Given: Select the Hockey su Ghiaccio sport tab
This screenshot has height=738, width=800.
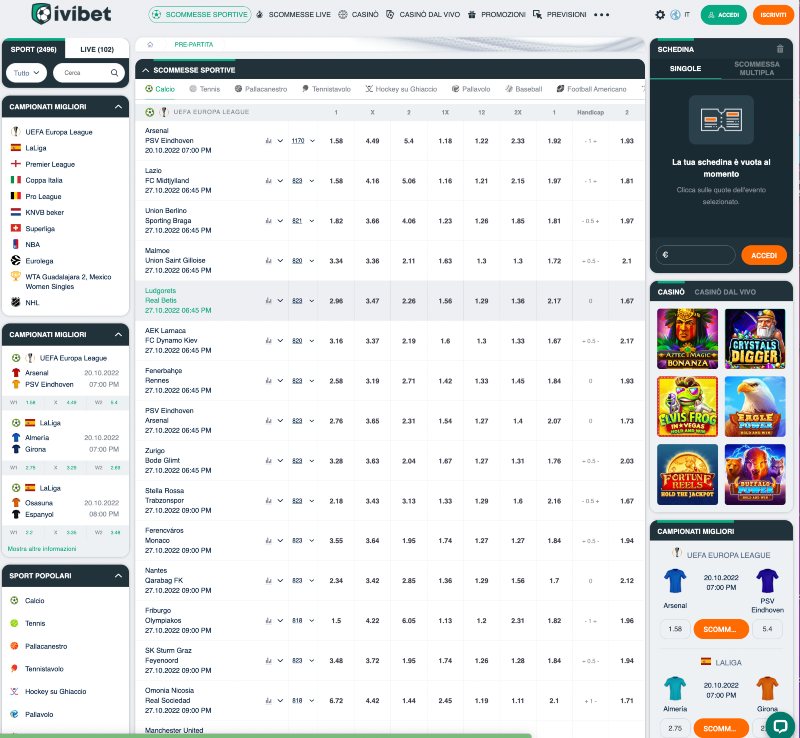Looking at the screenshot, I should click(x=401, y=89).
